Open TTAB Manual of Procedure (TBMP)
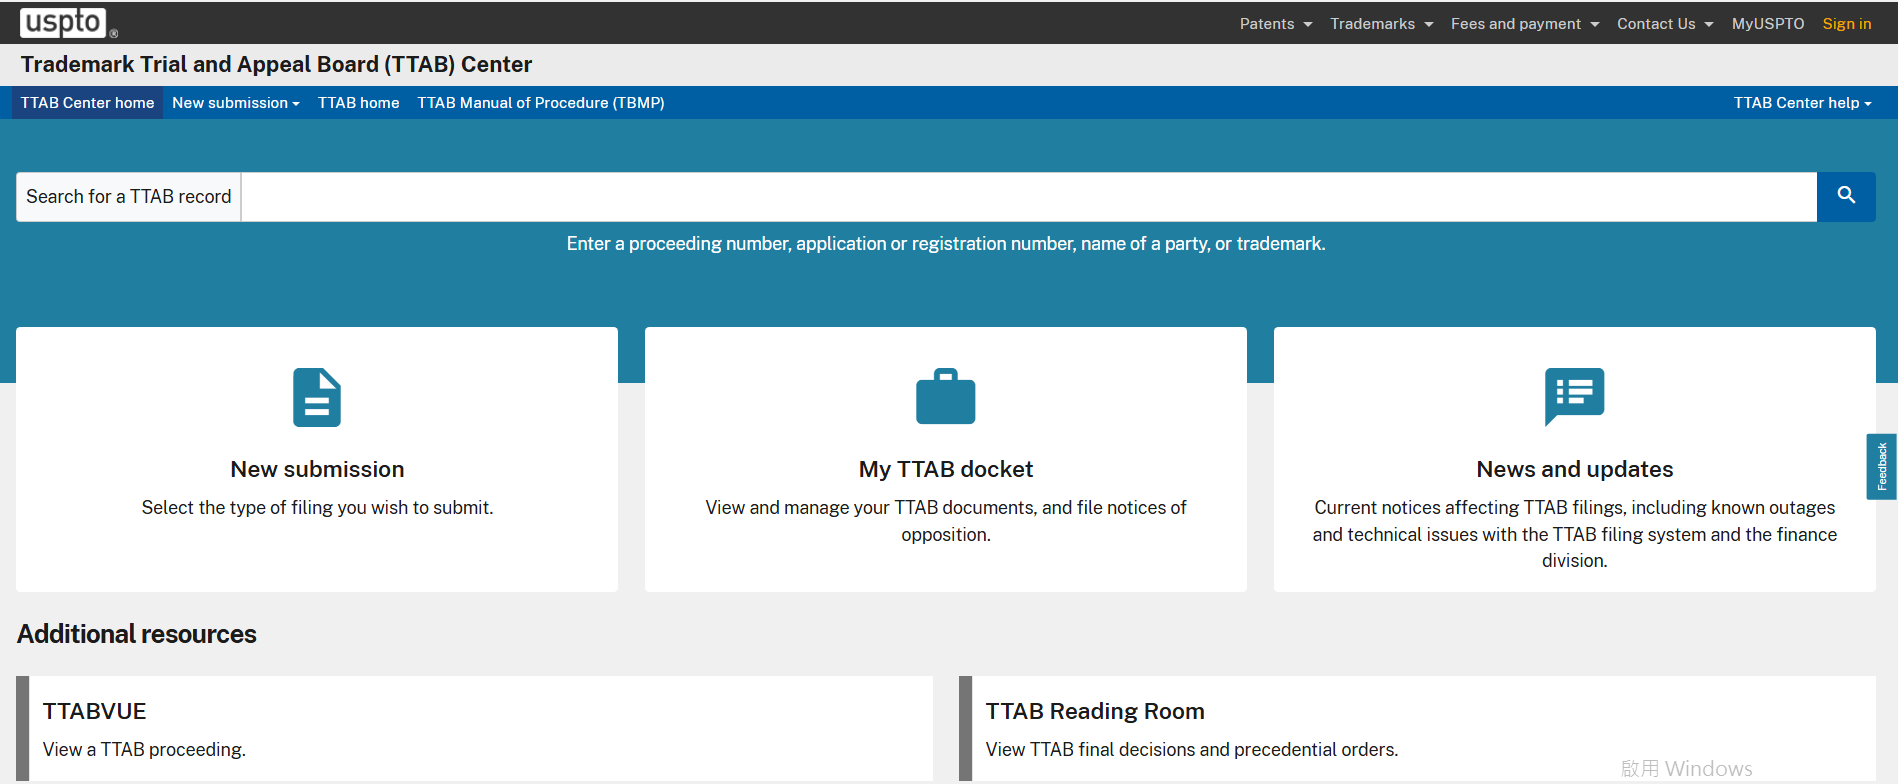 tap(541, 103)
